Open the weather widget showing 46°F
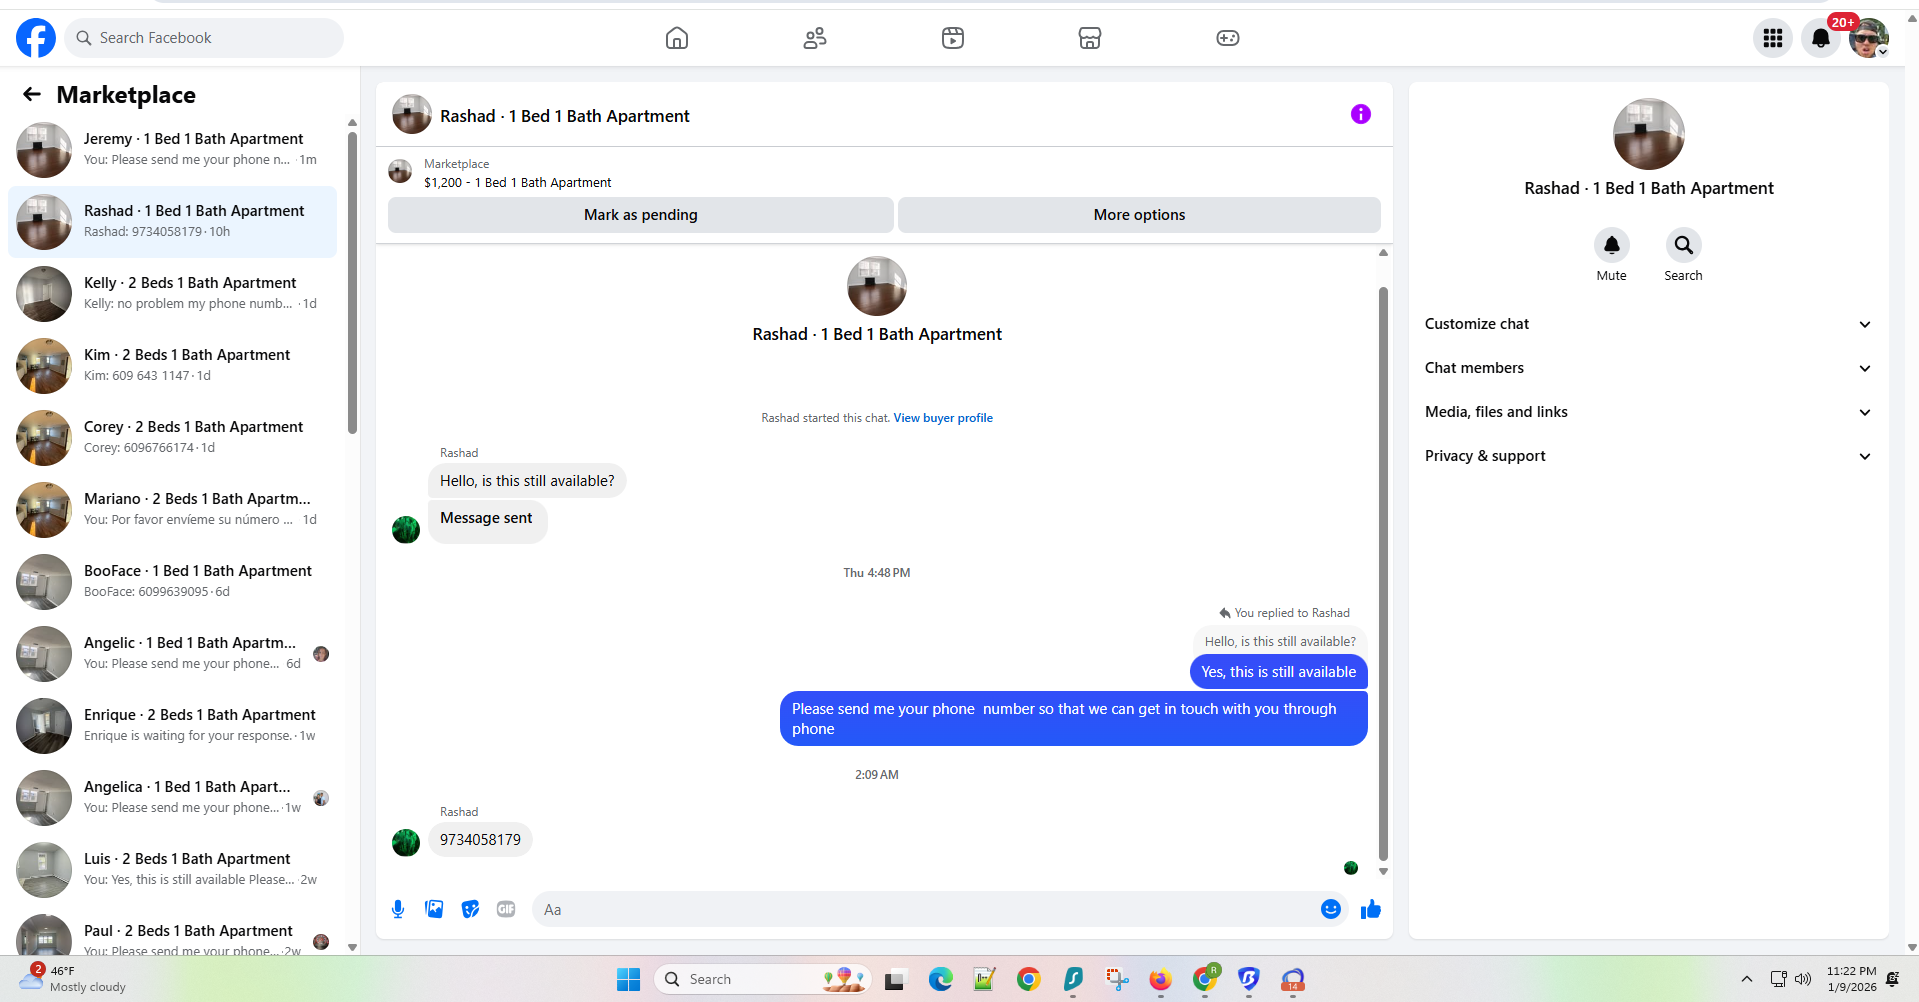This screenshot has height=1002, width=1919. point(73,978)
